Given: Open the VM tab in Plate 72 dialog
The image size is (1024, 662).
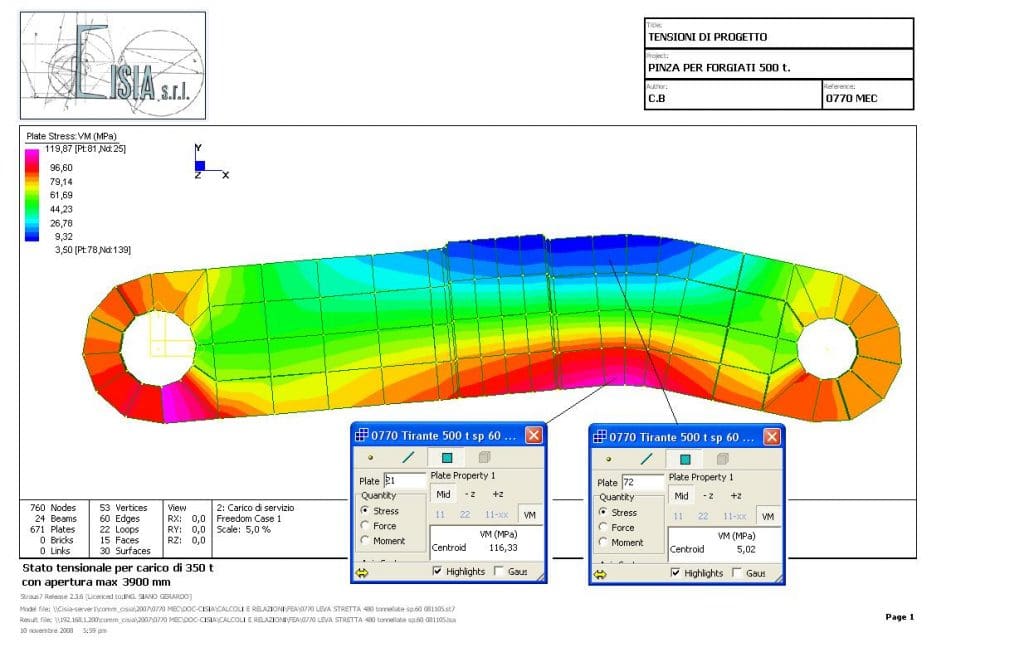Looking at the screenshot, I should 767,516.
